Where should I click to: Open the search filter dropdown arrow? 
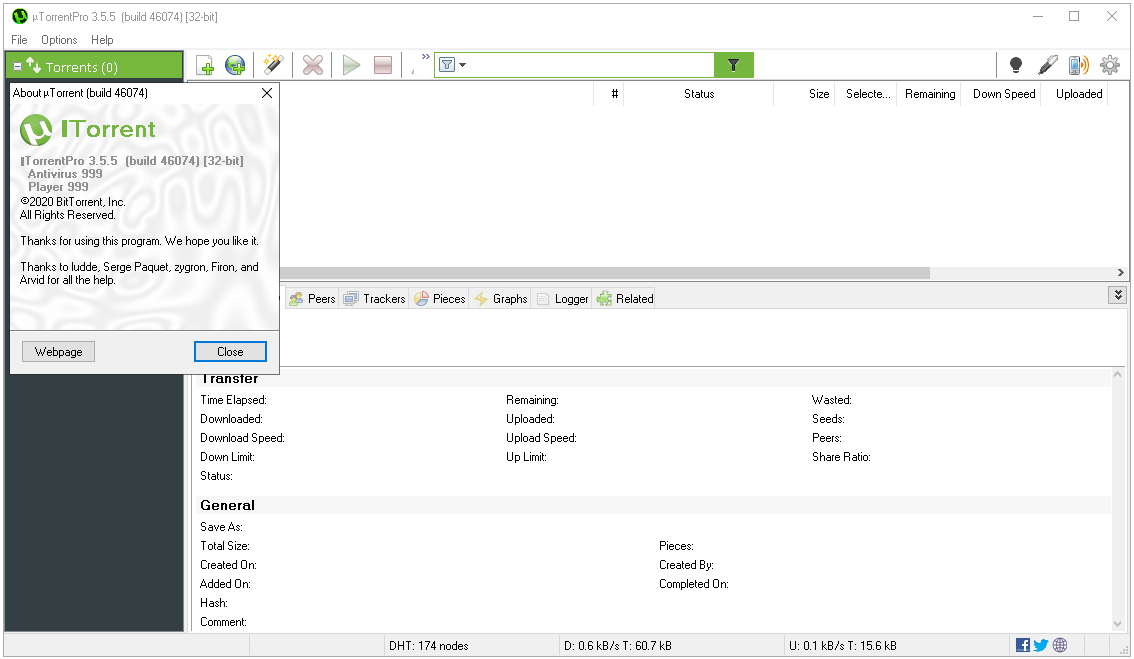pos(463,65)
